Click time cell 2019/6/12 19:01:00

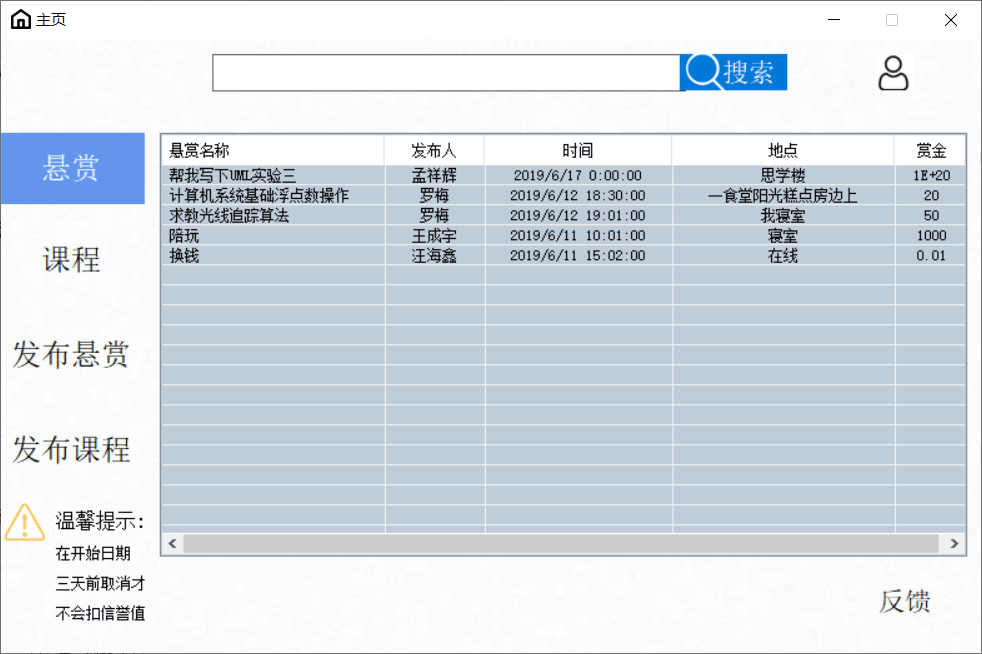click(x=578, y=215)
